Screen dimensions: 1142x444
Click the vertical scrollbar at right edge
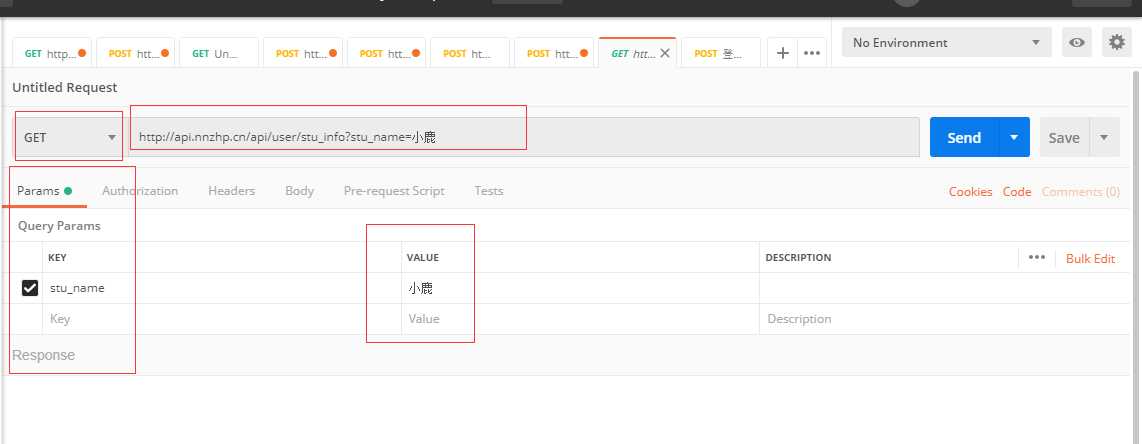[1136, 255]
